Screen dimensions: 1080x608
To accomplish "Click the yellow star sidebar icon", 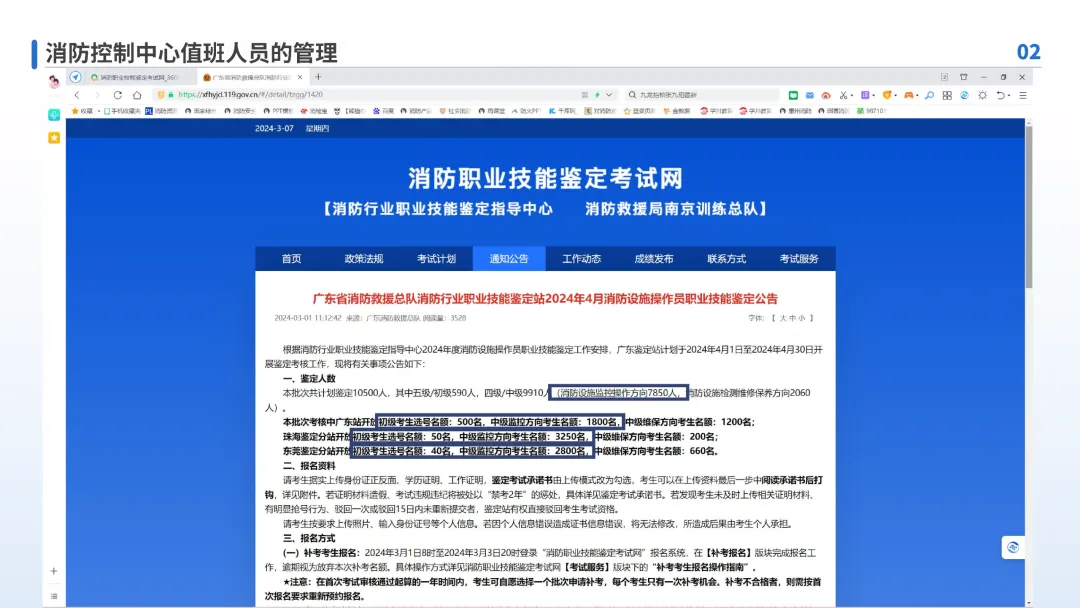I will pos(54,138).
